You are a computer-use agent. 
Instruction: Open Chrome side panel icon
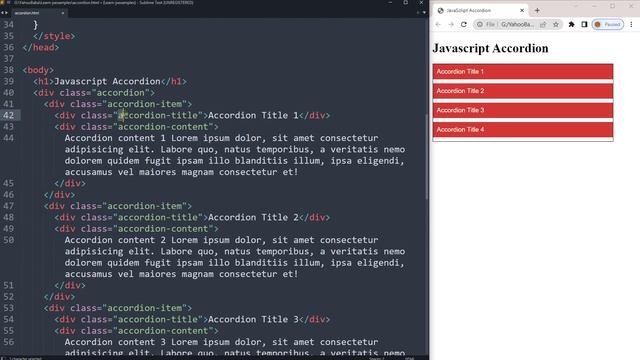tap(584, 24)
